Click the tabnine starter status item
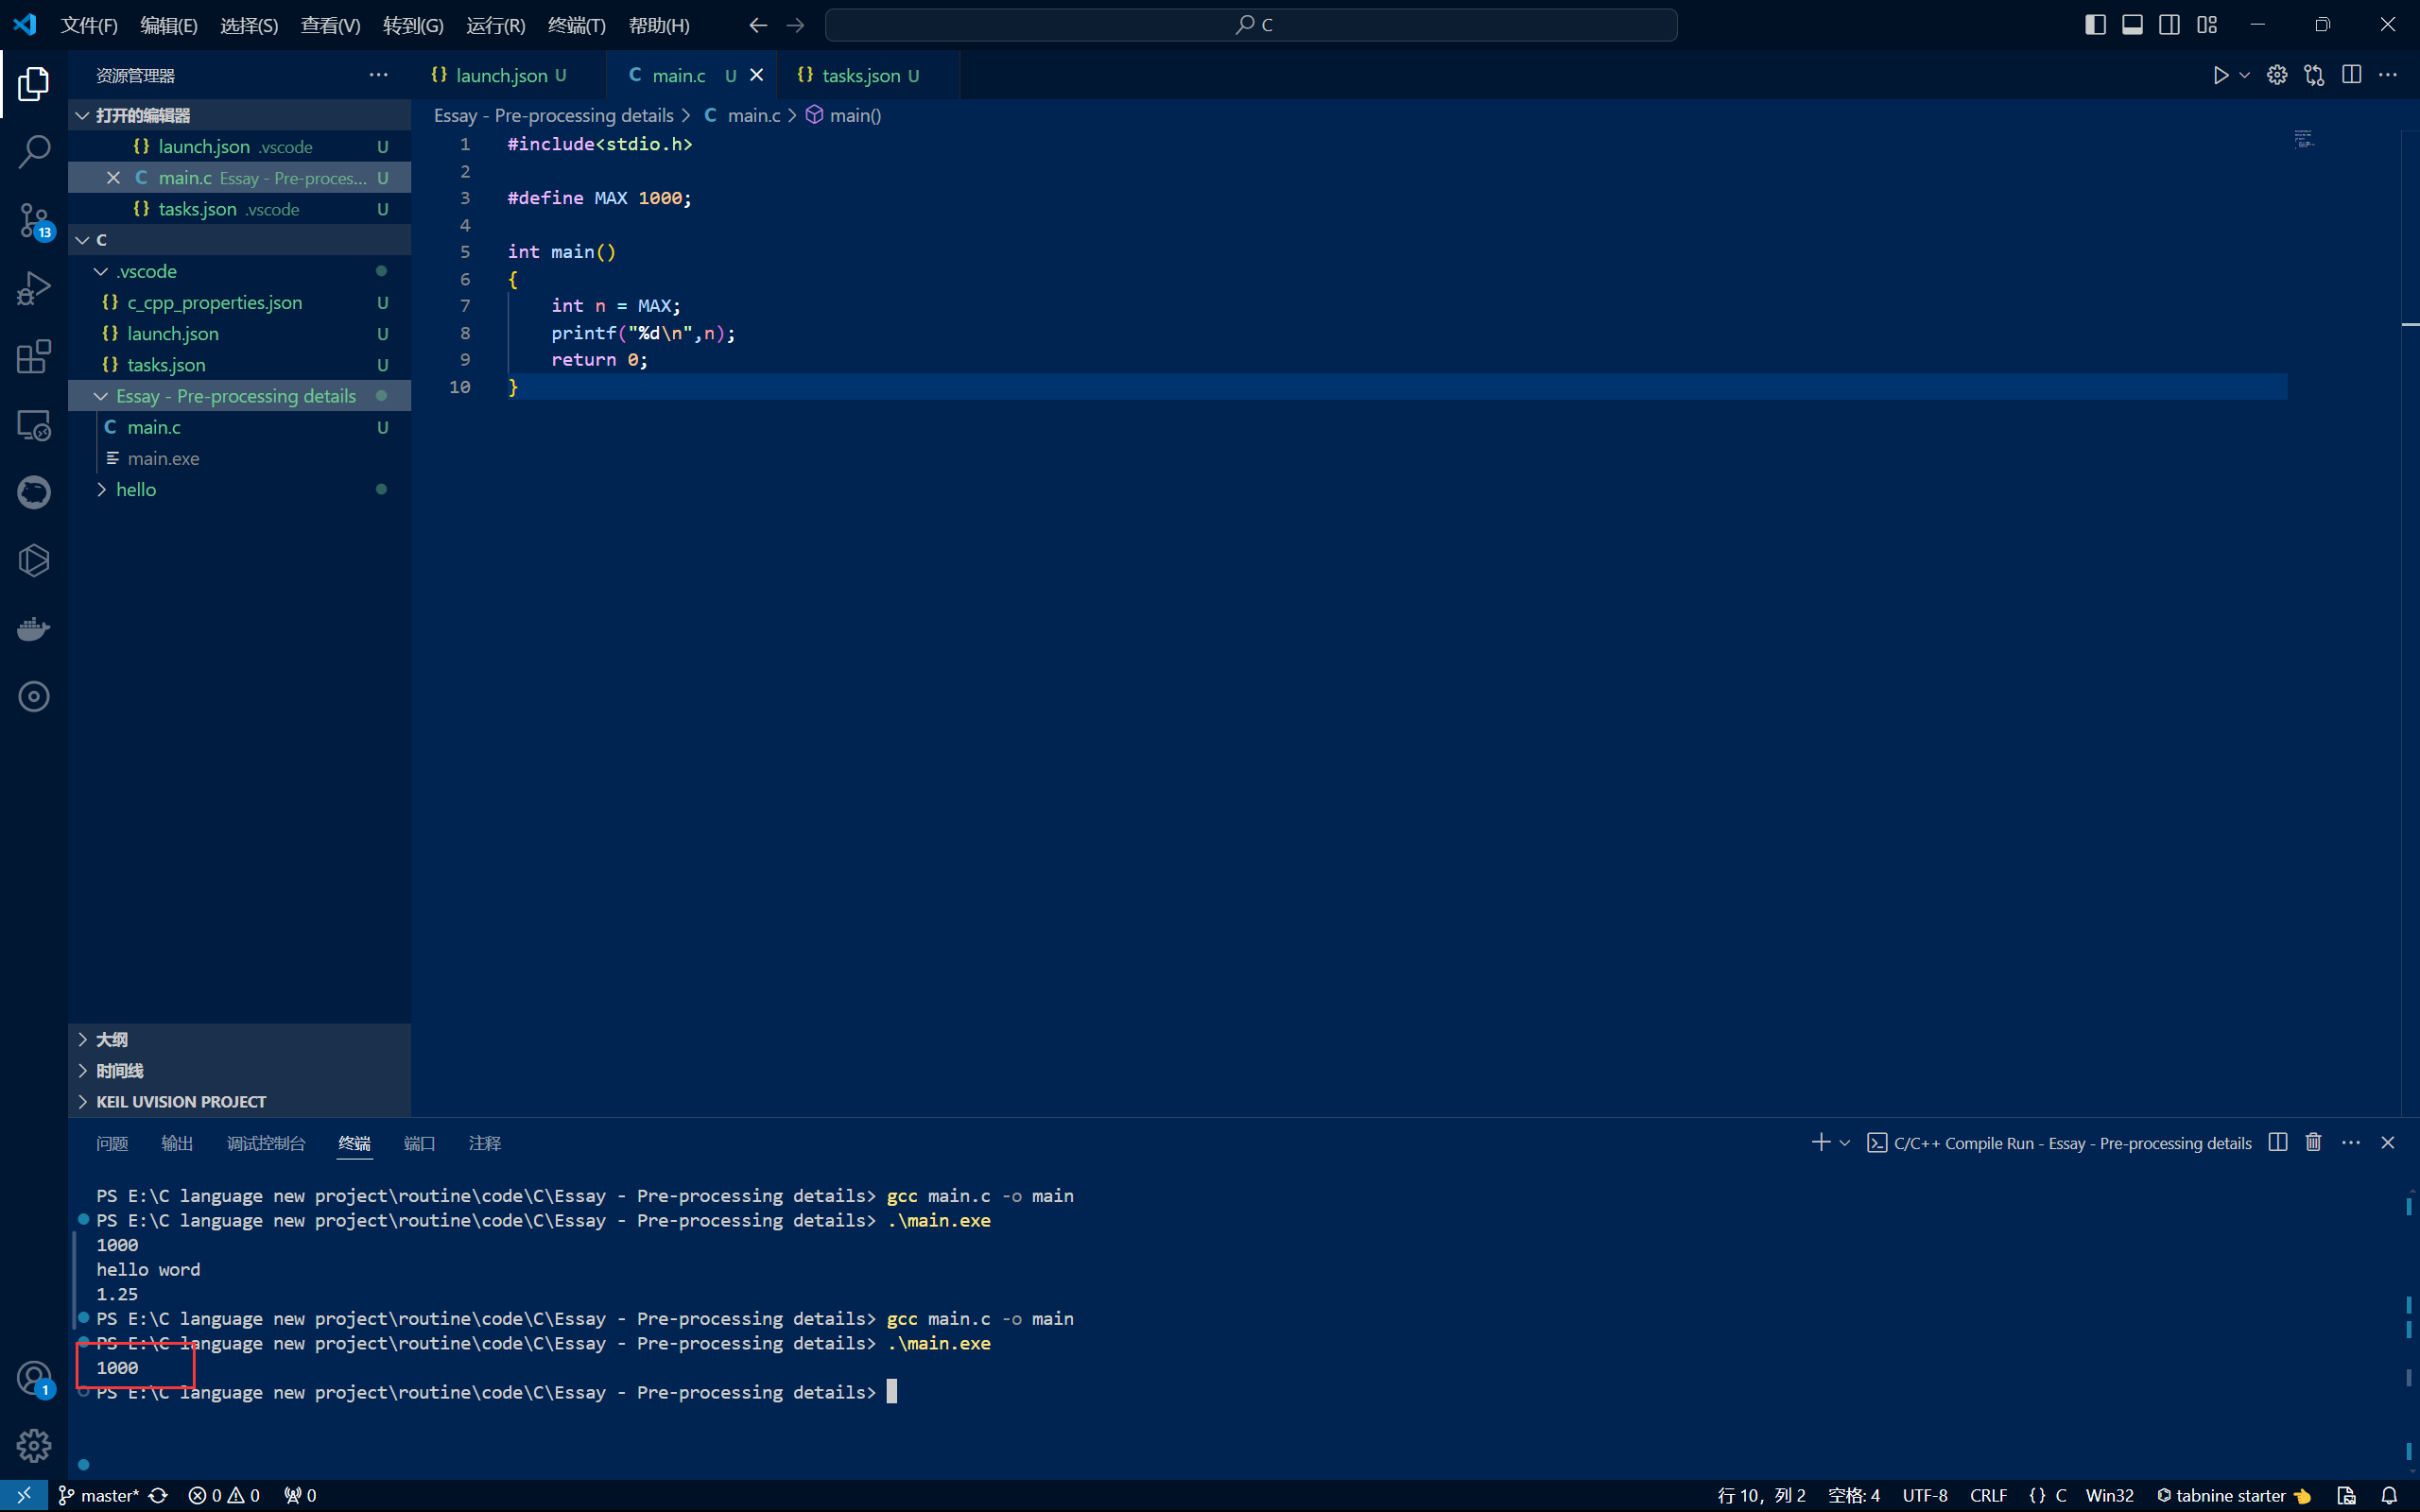This screenshot has width=2420, height=1512. click(x=2233, y=1495)
